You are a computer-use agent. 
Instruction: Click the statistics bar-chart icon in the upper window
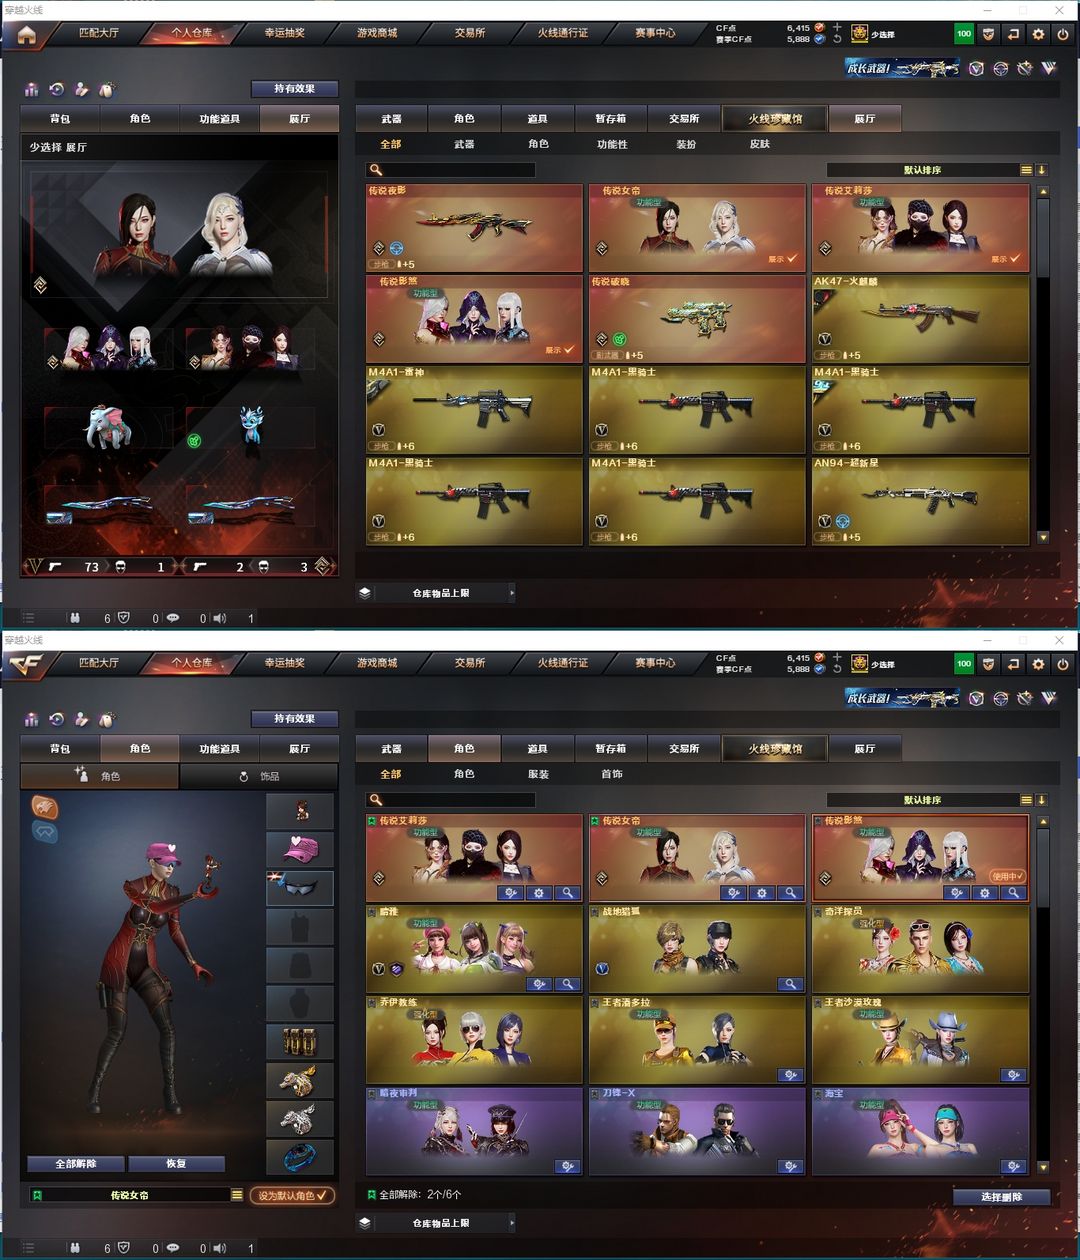[32, 89]
